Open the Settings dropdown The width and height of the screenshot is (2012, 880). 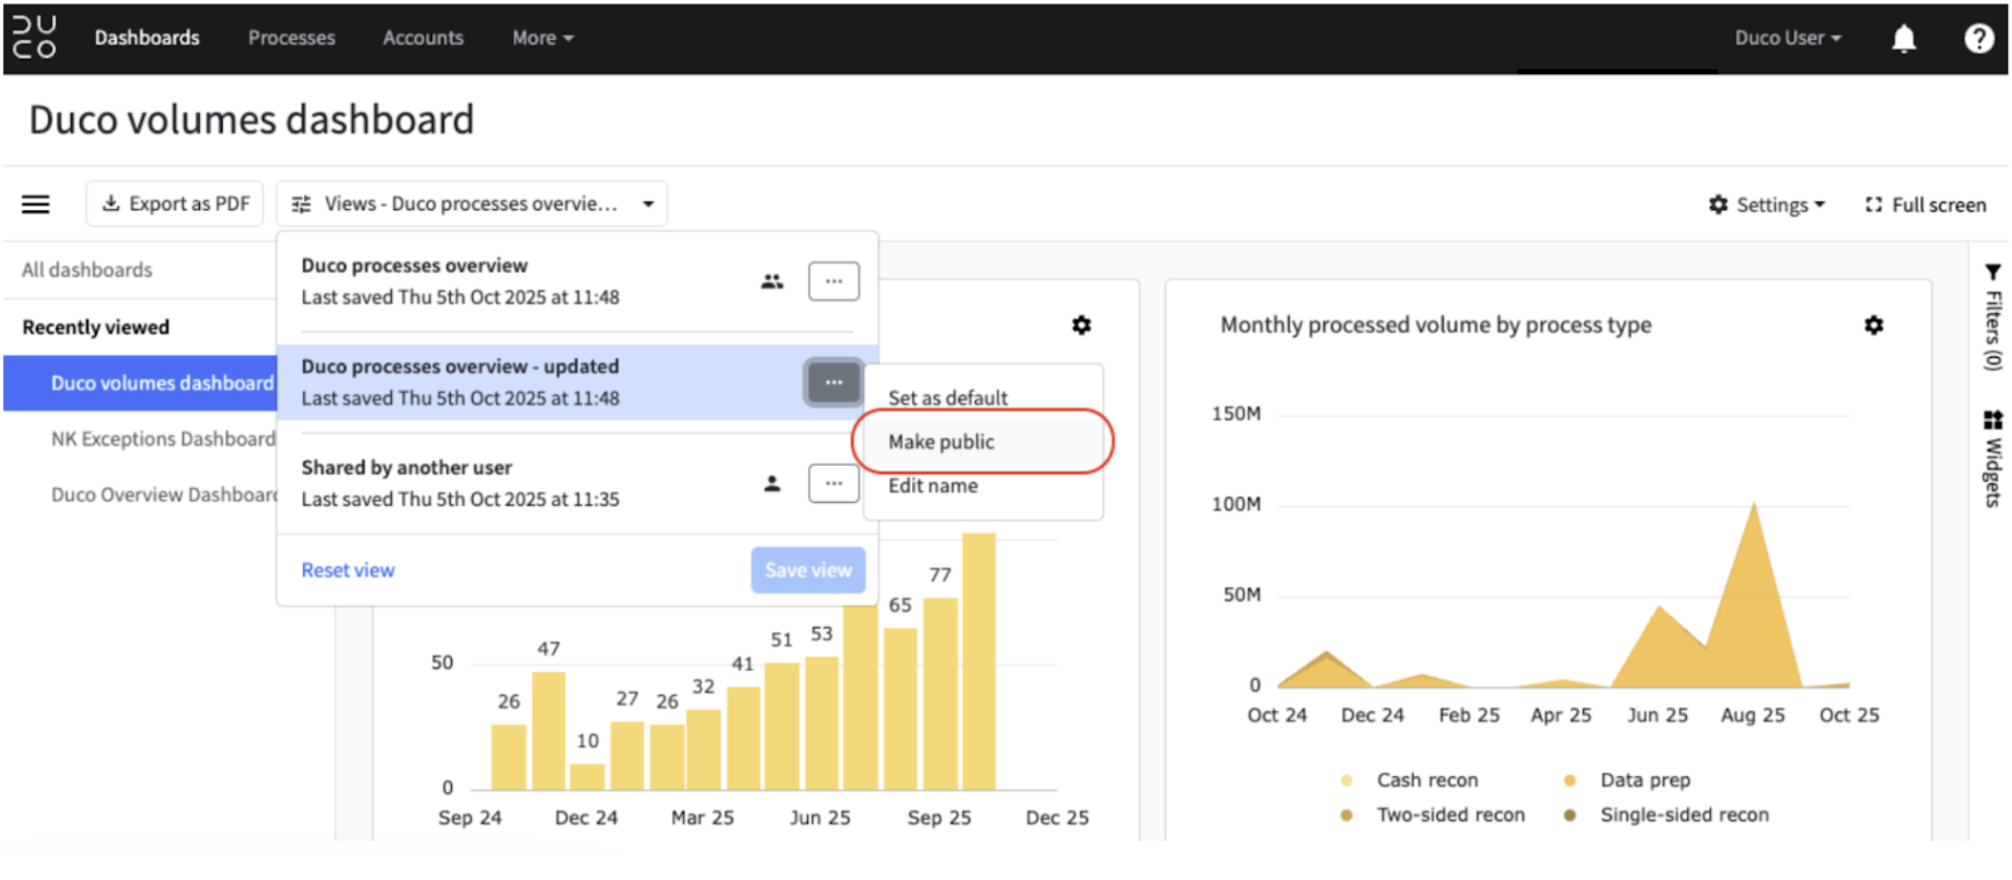pyautogui.click(x=1767, y=205)
